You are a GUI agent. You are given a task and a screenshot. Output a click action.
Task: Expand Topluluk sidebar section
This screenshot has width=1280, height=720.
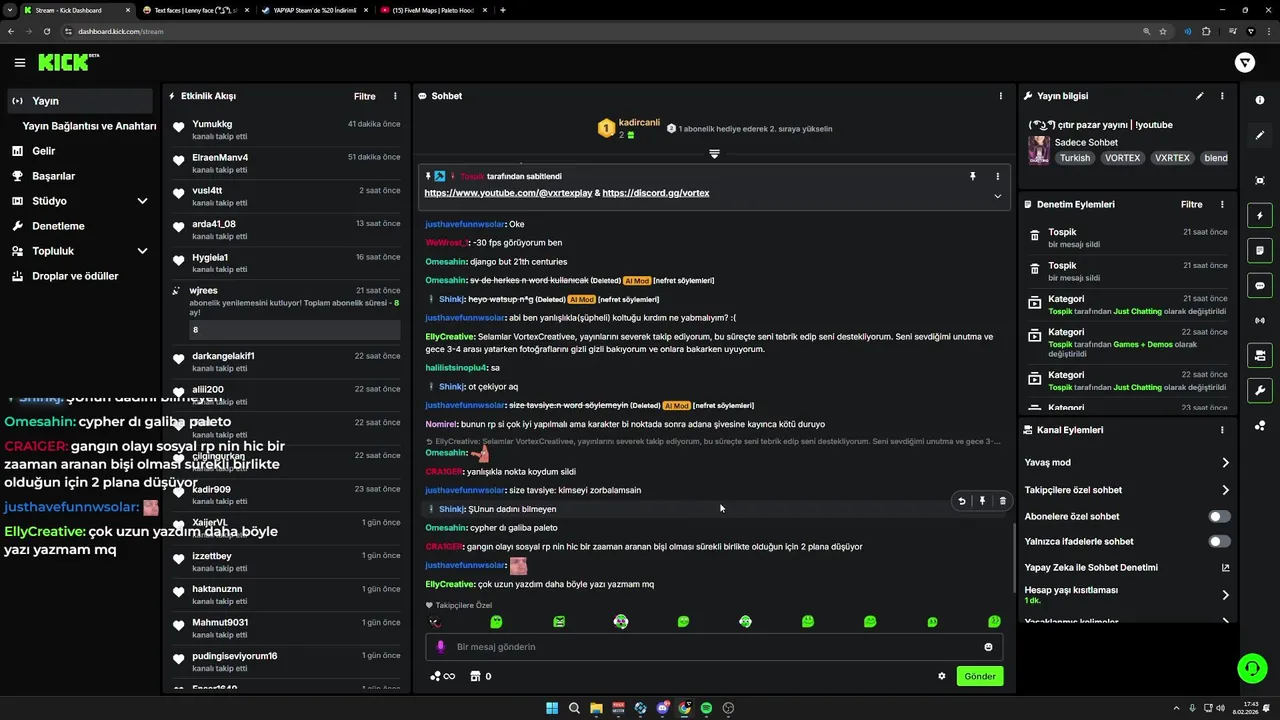142,251
